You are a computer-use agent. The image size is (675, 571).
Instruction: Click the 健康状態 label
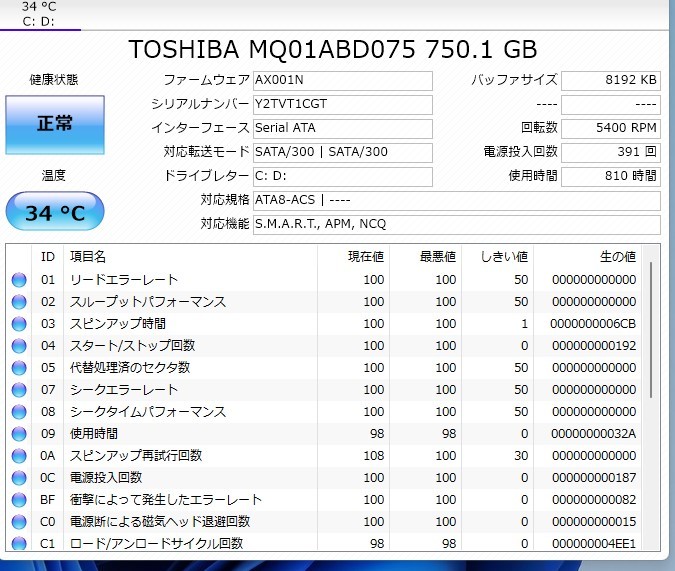point(54,80)
